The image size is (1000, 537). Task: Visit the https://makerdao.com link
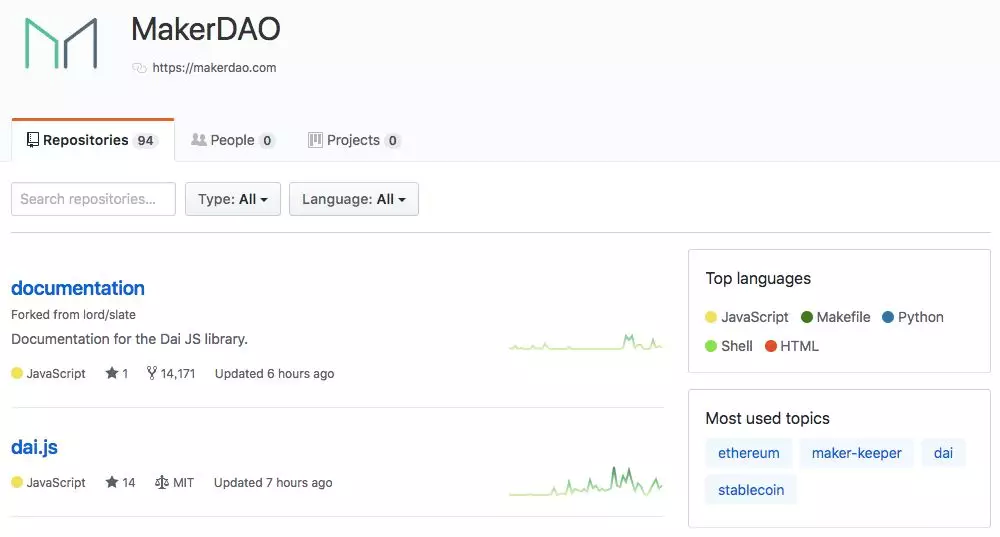click(x=214, y=68)
